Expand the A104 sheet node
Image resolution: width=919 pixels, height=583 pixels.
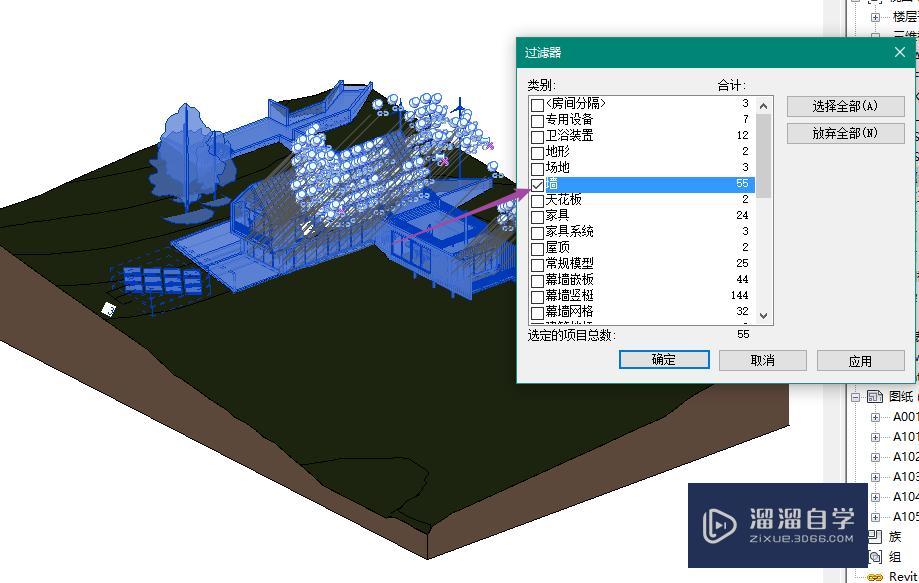[x=875, y=497]
